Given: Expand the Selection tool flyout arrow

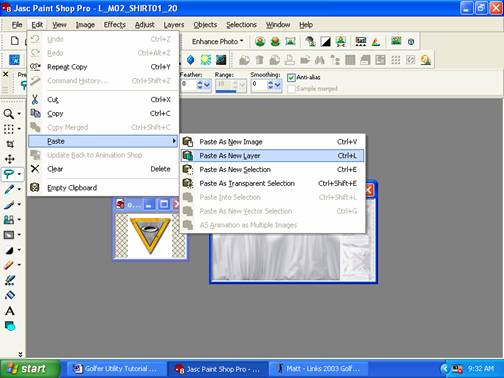Looking at the screenshot, I should [x=19, y=129].
